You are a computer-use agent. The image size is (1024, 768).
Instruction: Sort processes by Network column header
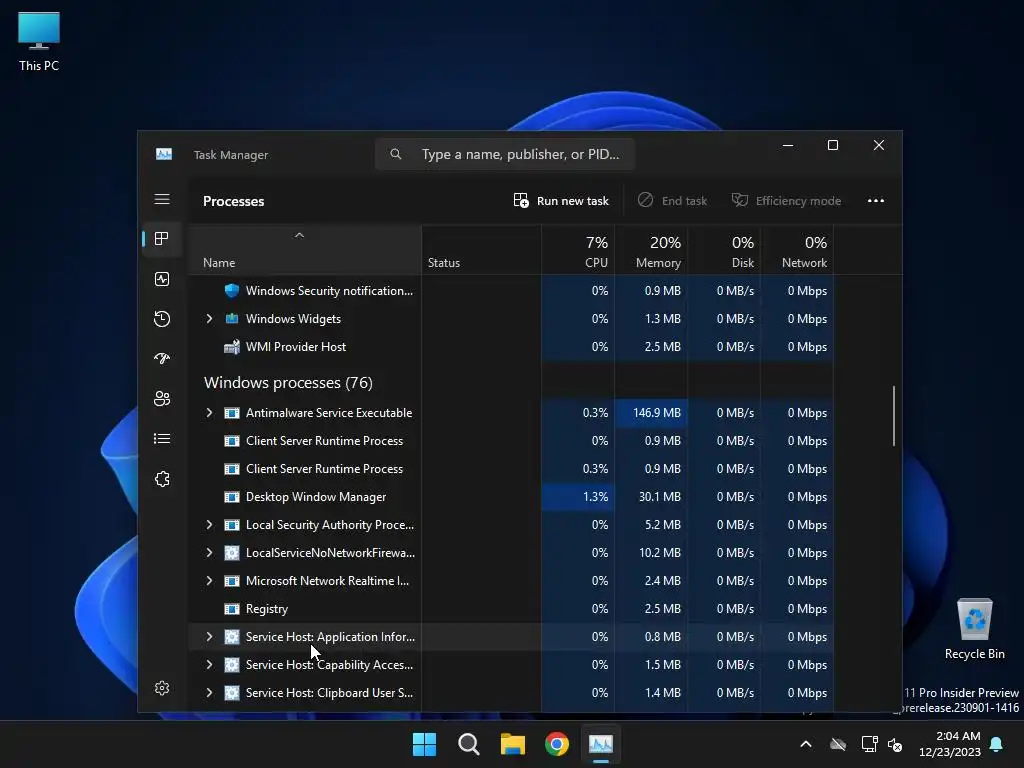coord(797,250)
